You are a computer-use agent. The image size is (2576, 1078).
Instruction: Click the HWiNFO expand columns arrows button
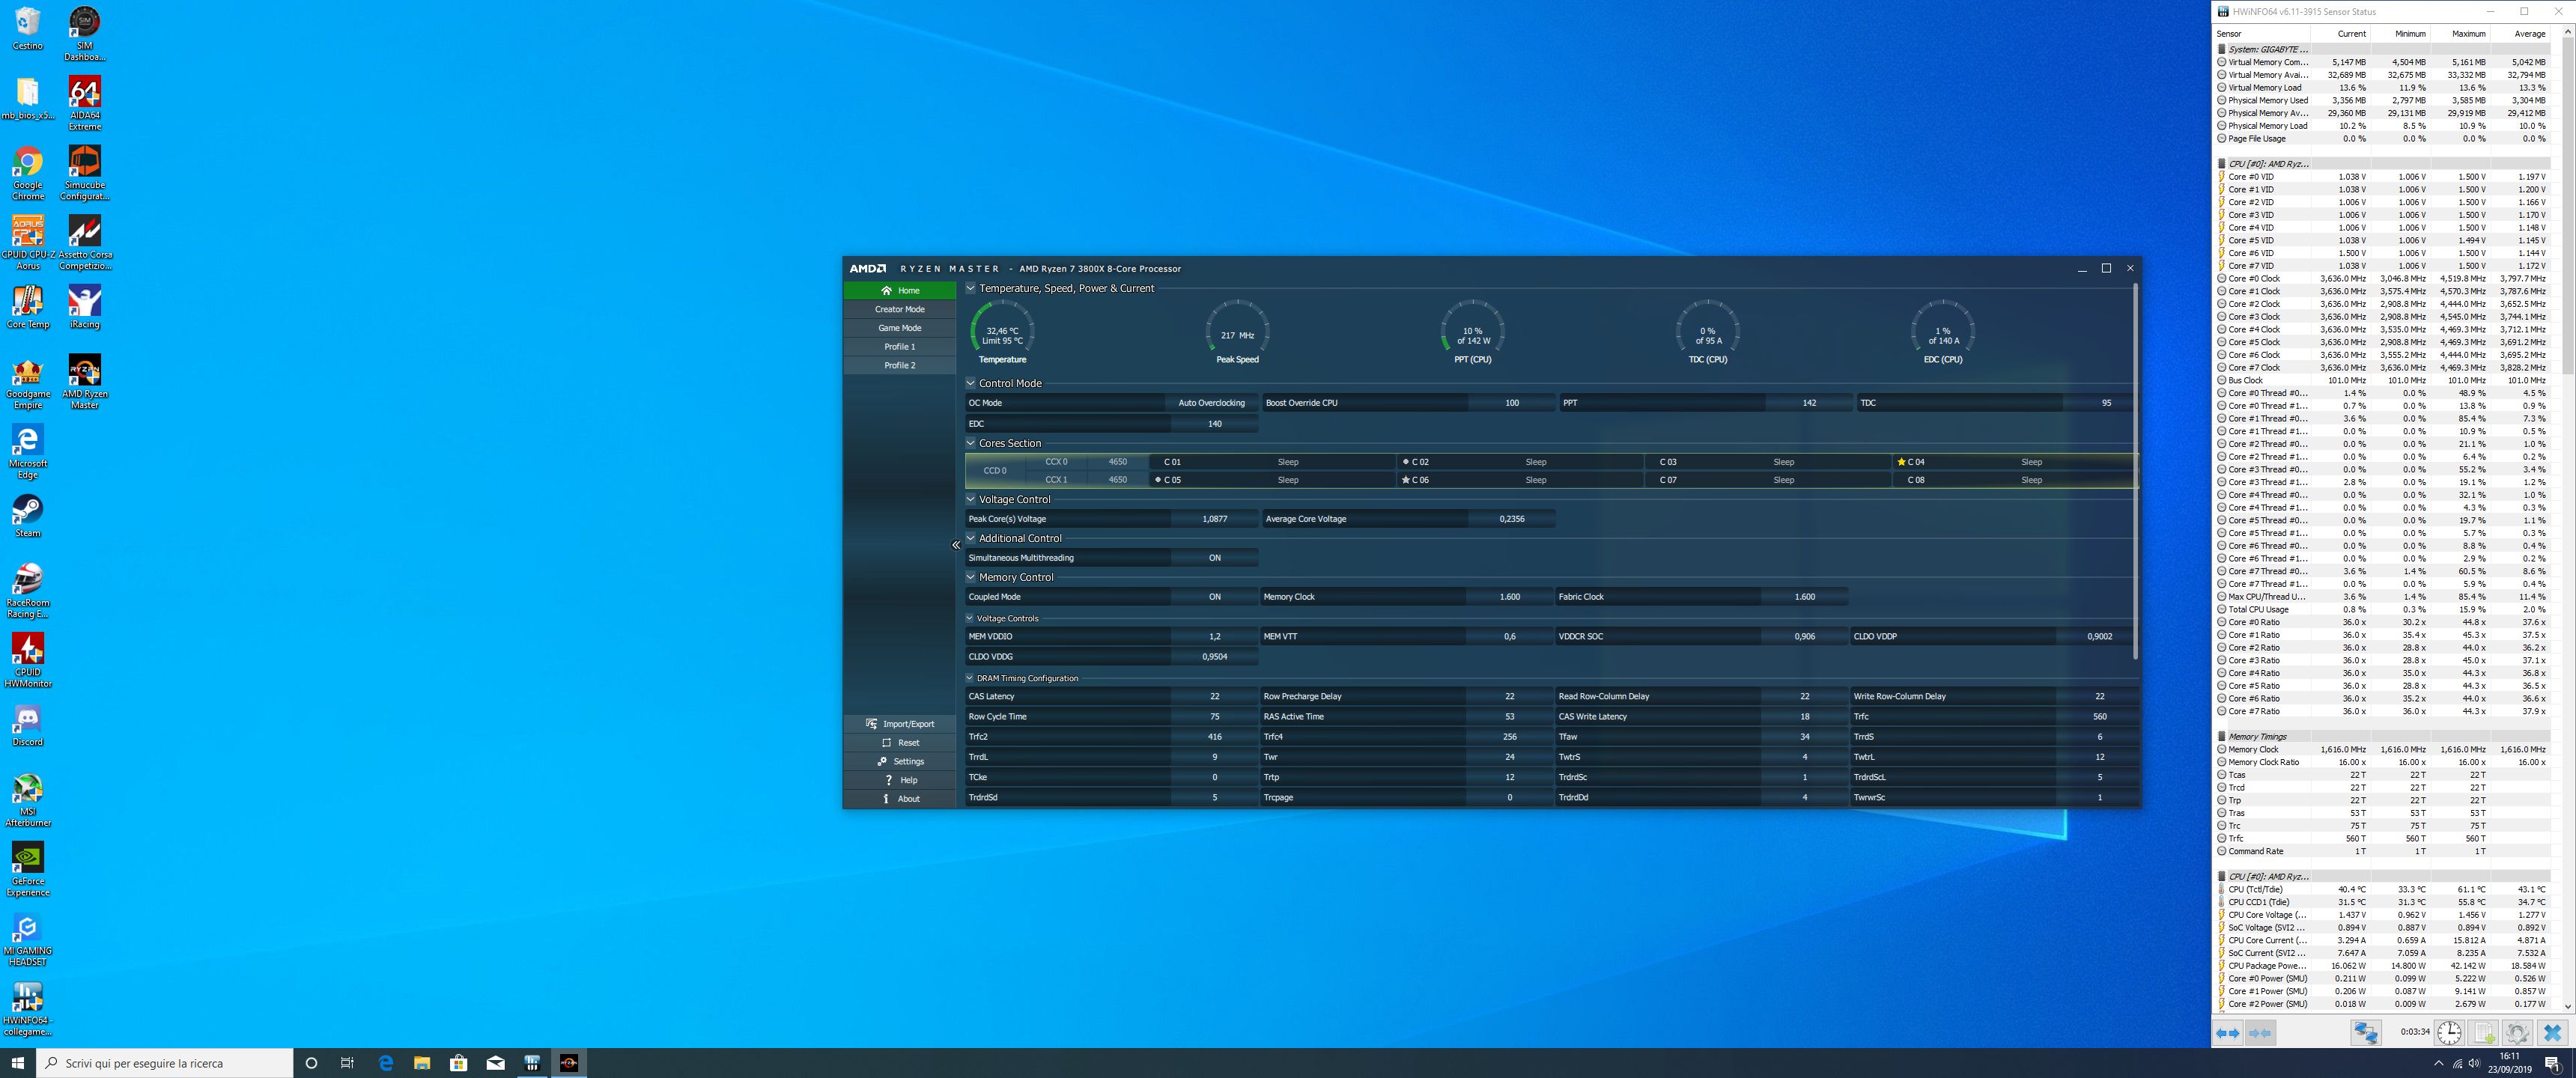coord(2228,1033)
